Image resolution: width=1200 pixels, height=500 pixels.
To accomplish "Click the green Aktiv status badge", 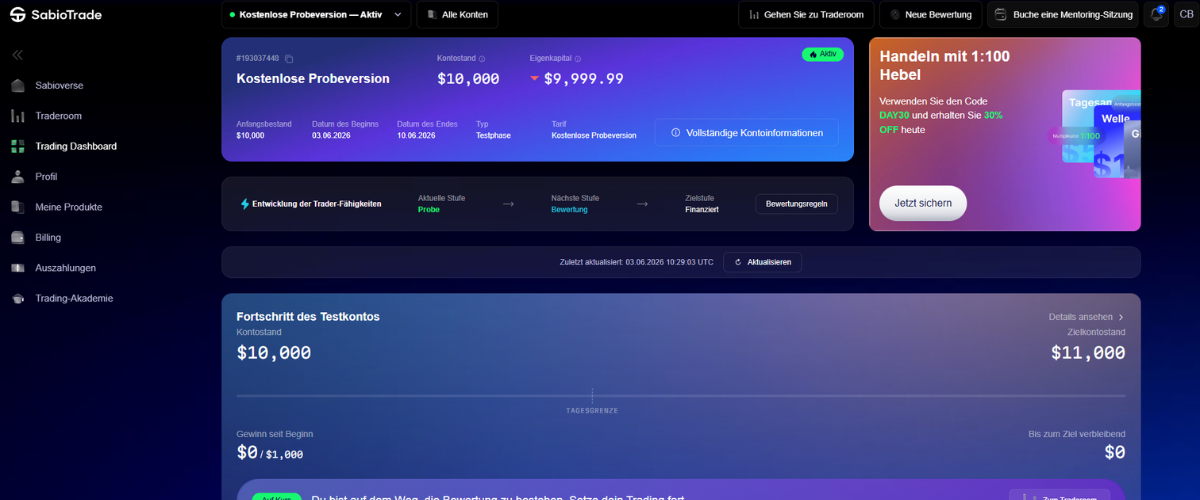I will pos(822,54).
